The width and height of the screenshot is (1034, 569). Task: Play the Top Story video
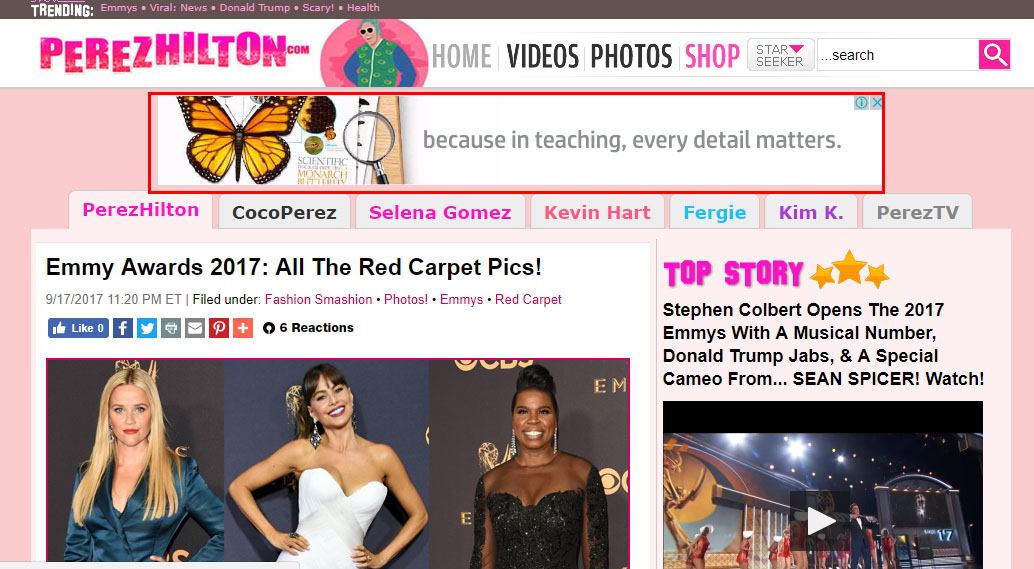point(820,521)
